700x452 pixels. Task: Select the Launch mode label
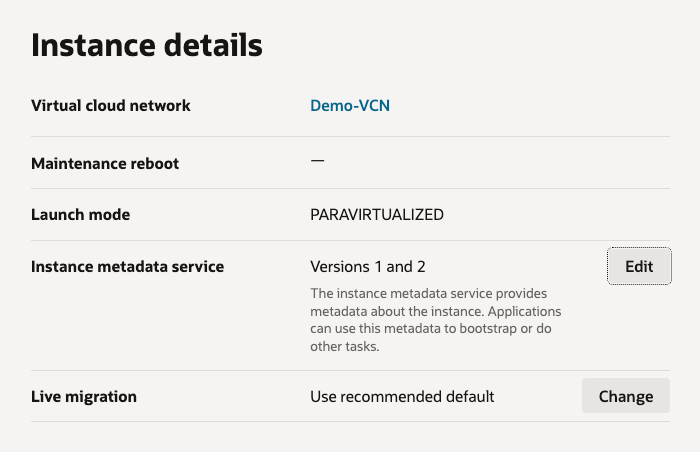(81, 214)
